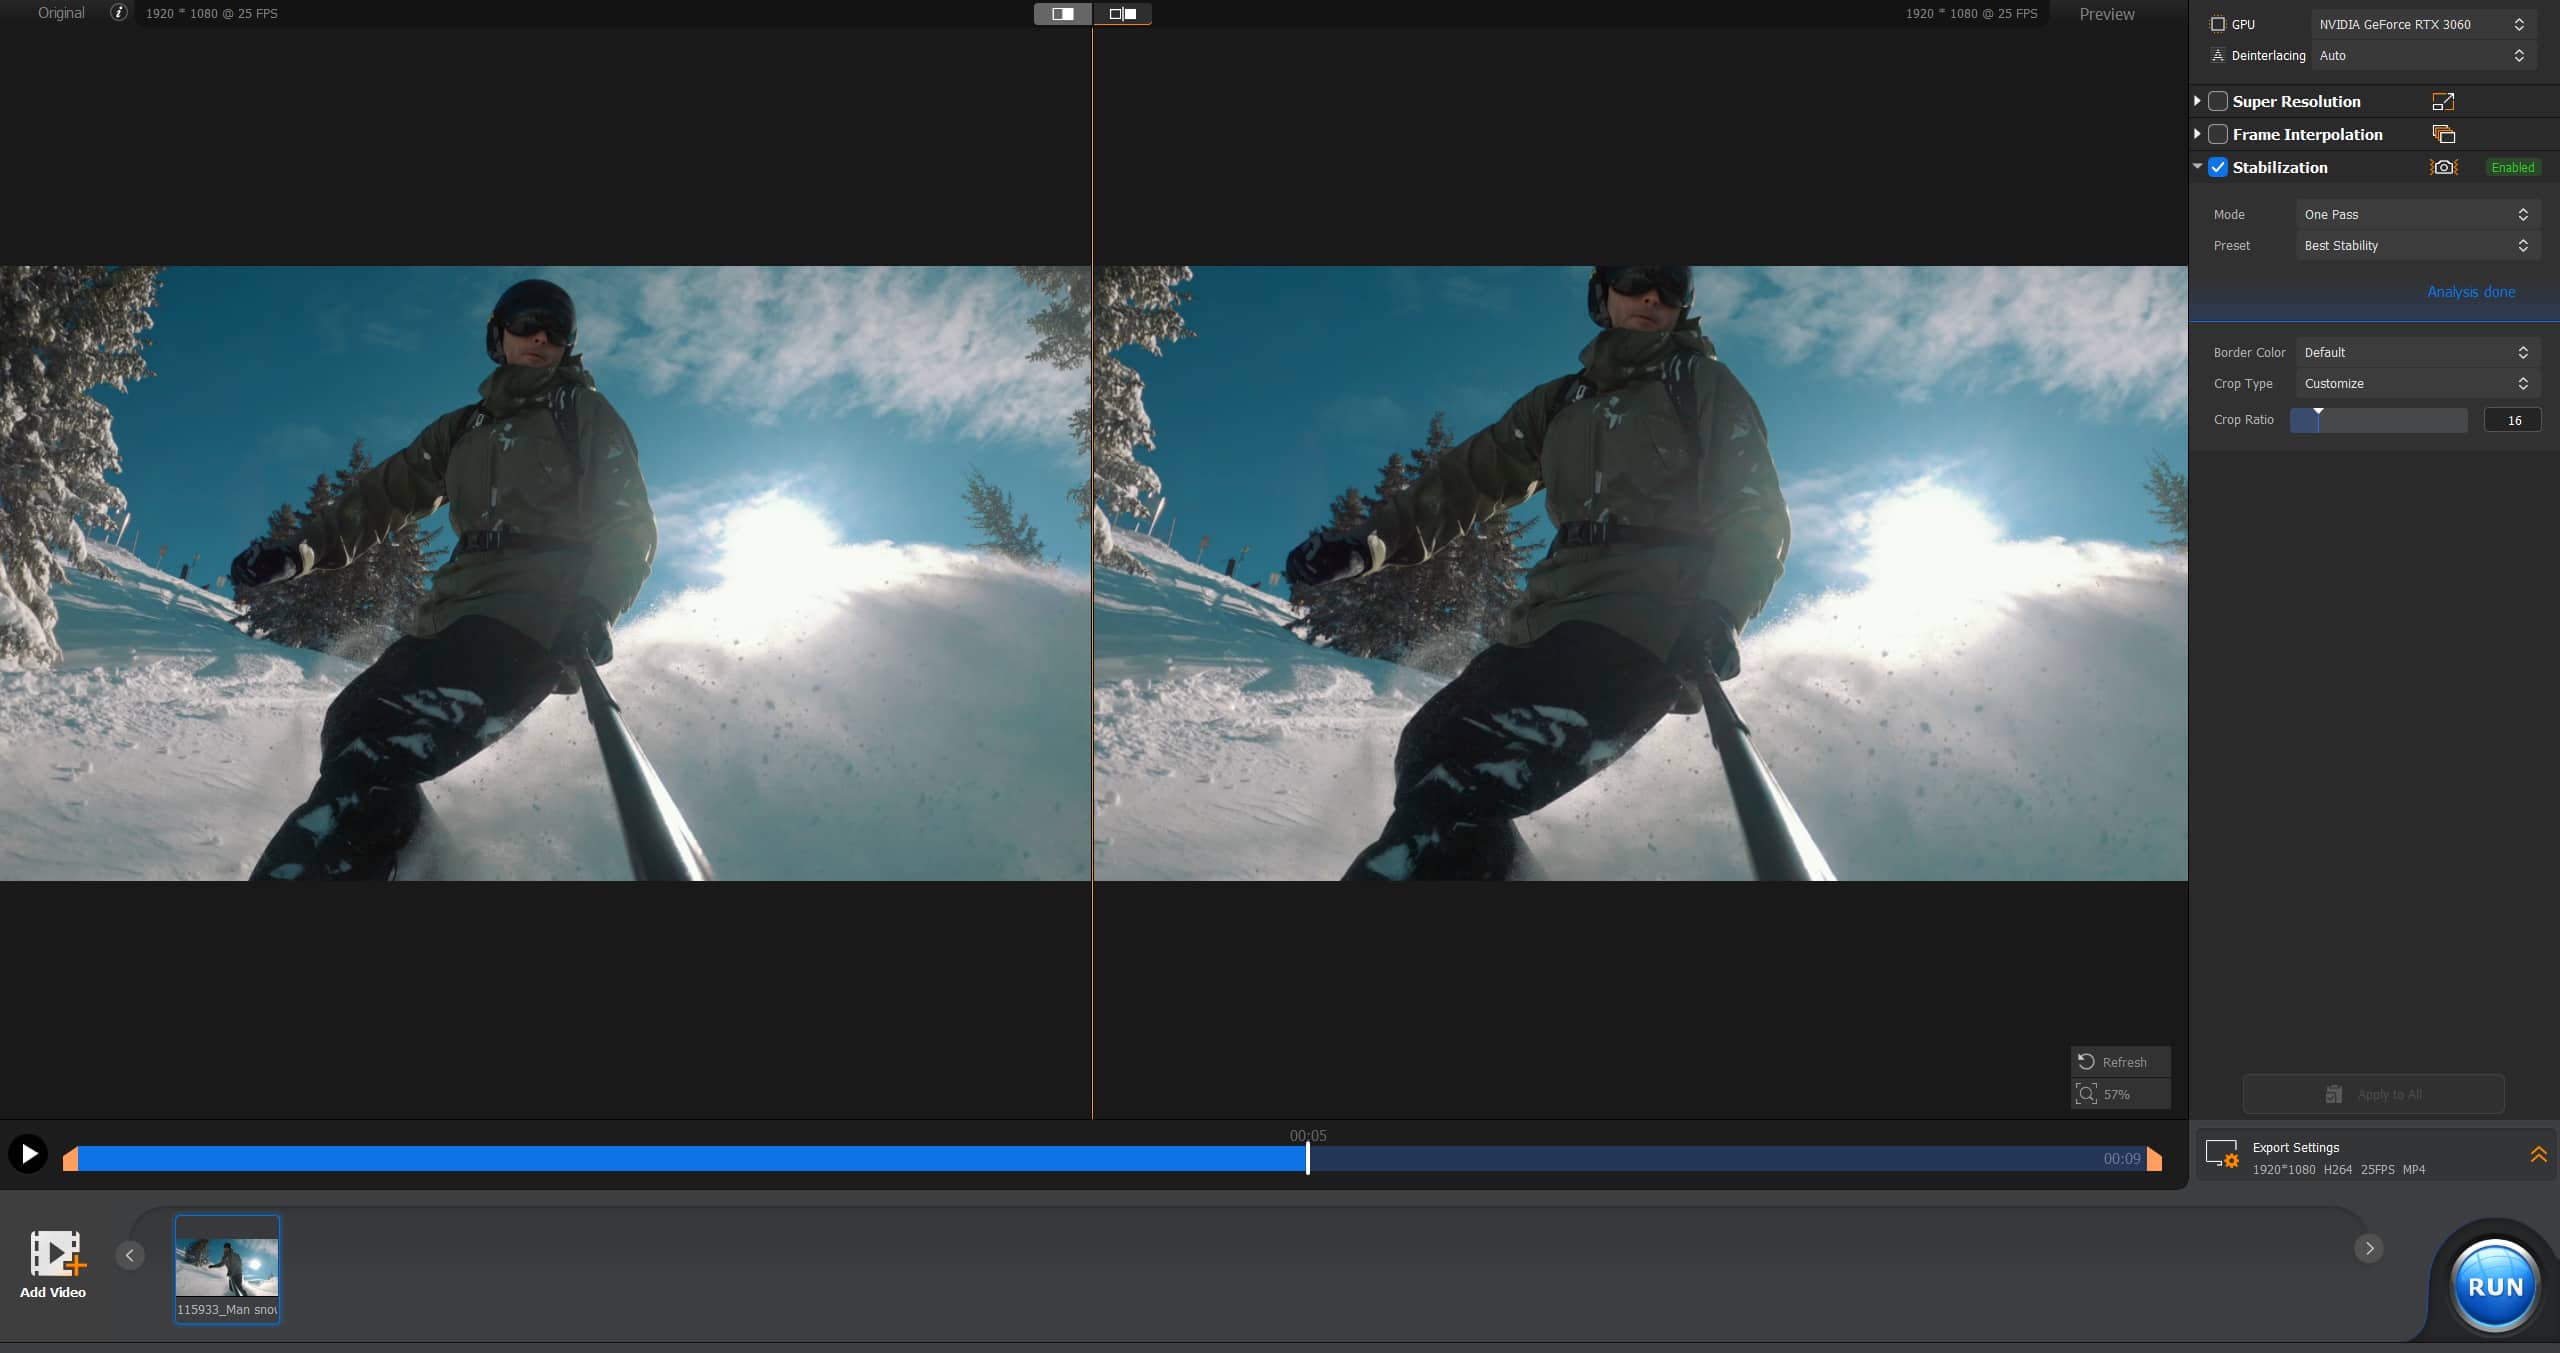This screenshot has width=2560, height=1353.
Task: Click the 57% zoom level button
Action: [x=2120, y=1094]
